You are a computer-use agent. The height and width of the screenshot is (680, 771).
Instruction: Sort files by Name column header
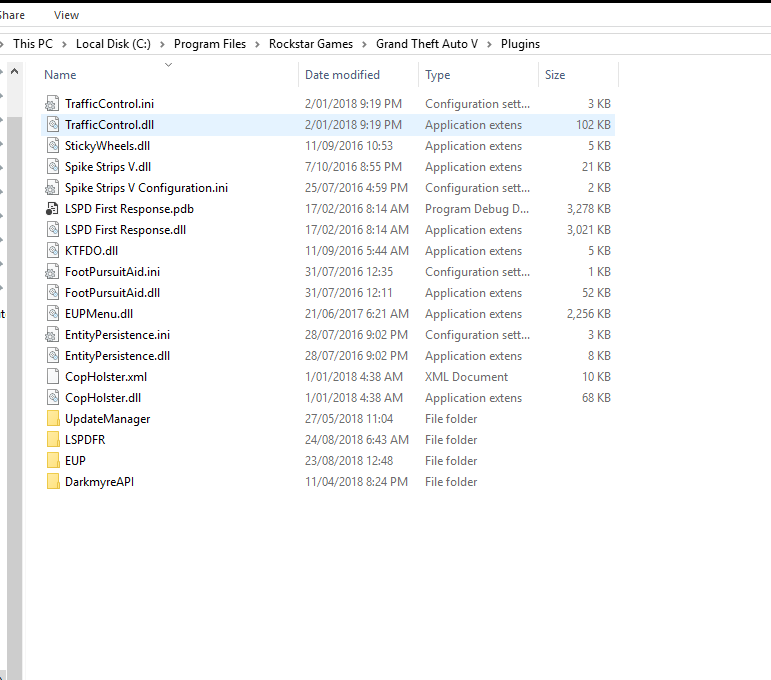[60, 75]
